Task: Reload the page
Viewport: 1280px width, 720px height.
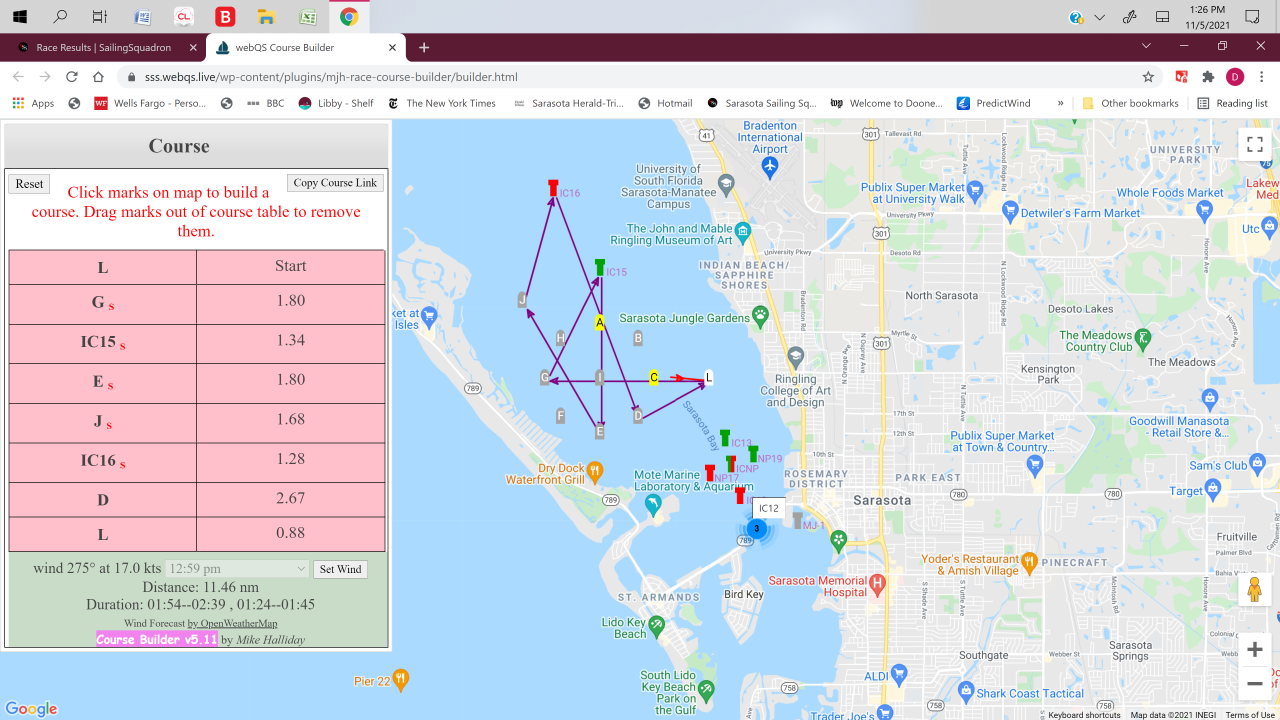Action: (x=72, y=77)
